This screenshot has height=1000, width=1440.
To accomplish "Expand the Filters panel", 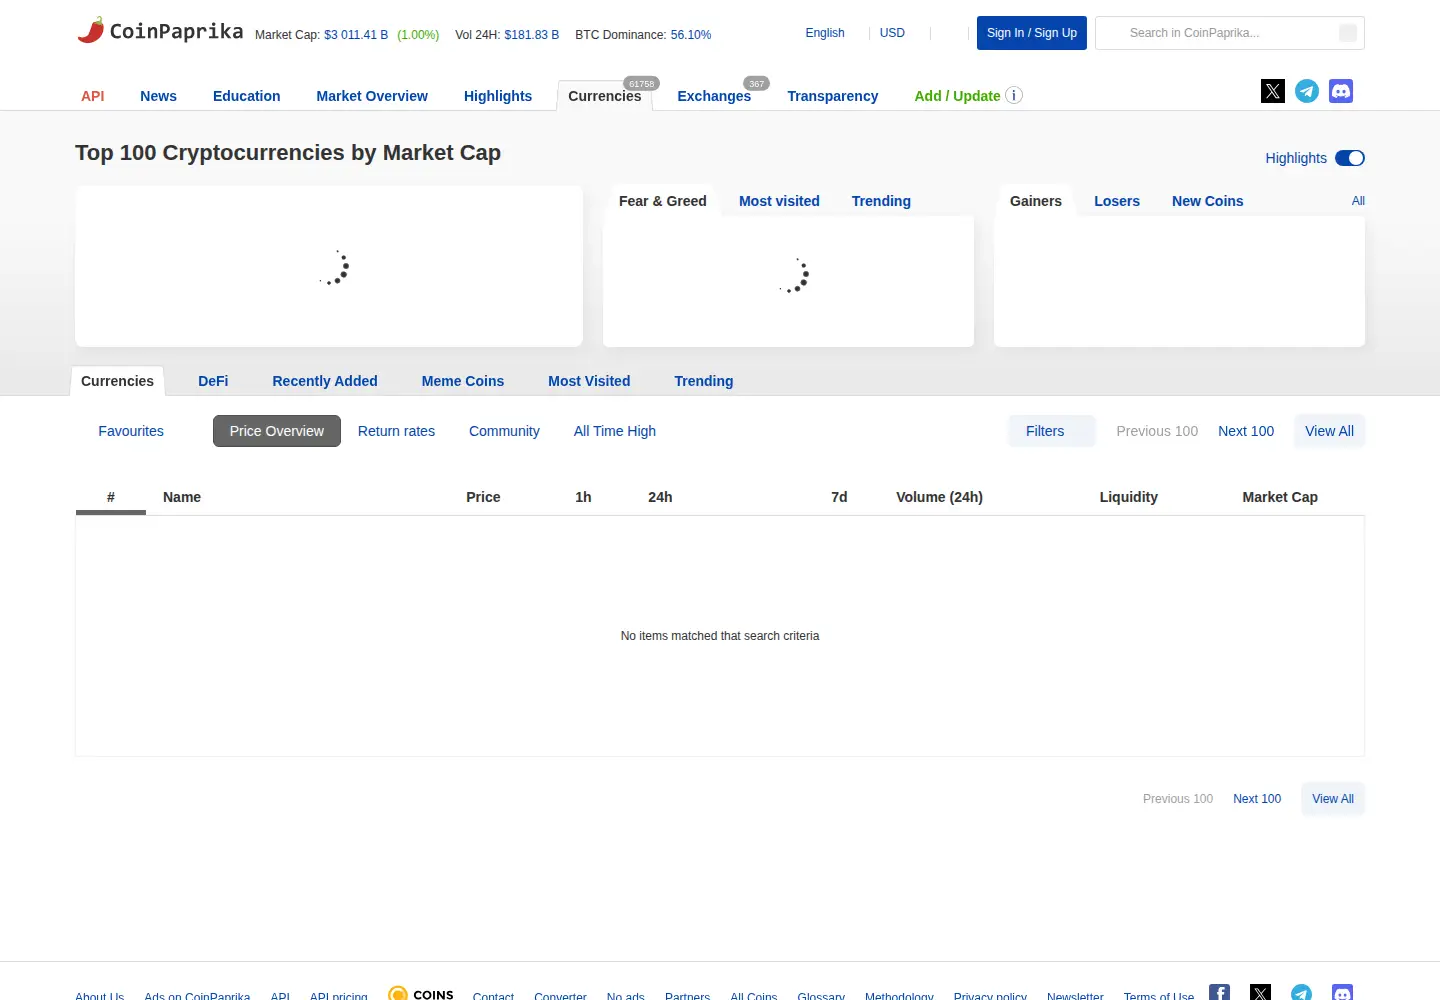I will pos(1051,431).
